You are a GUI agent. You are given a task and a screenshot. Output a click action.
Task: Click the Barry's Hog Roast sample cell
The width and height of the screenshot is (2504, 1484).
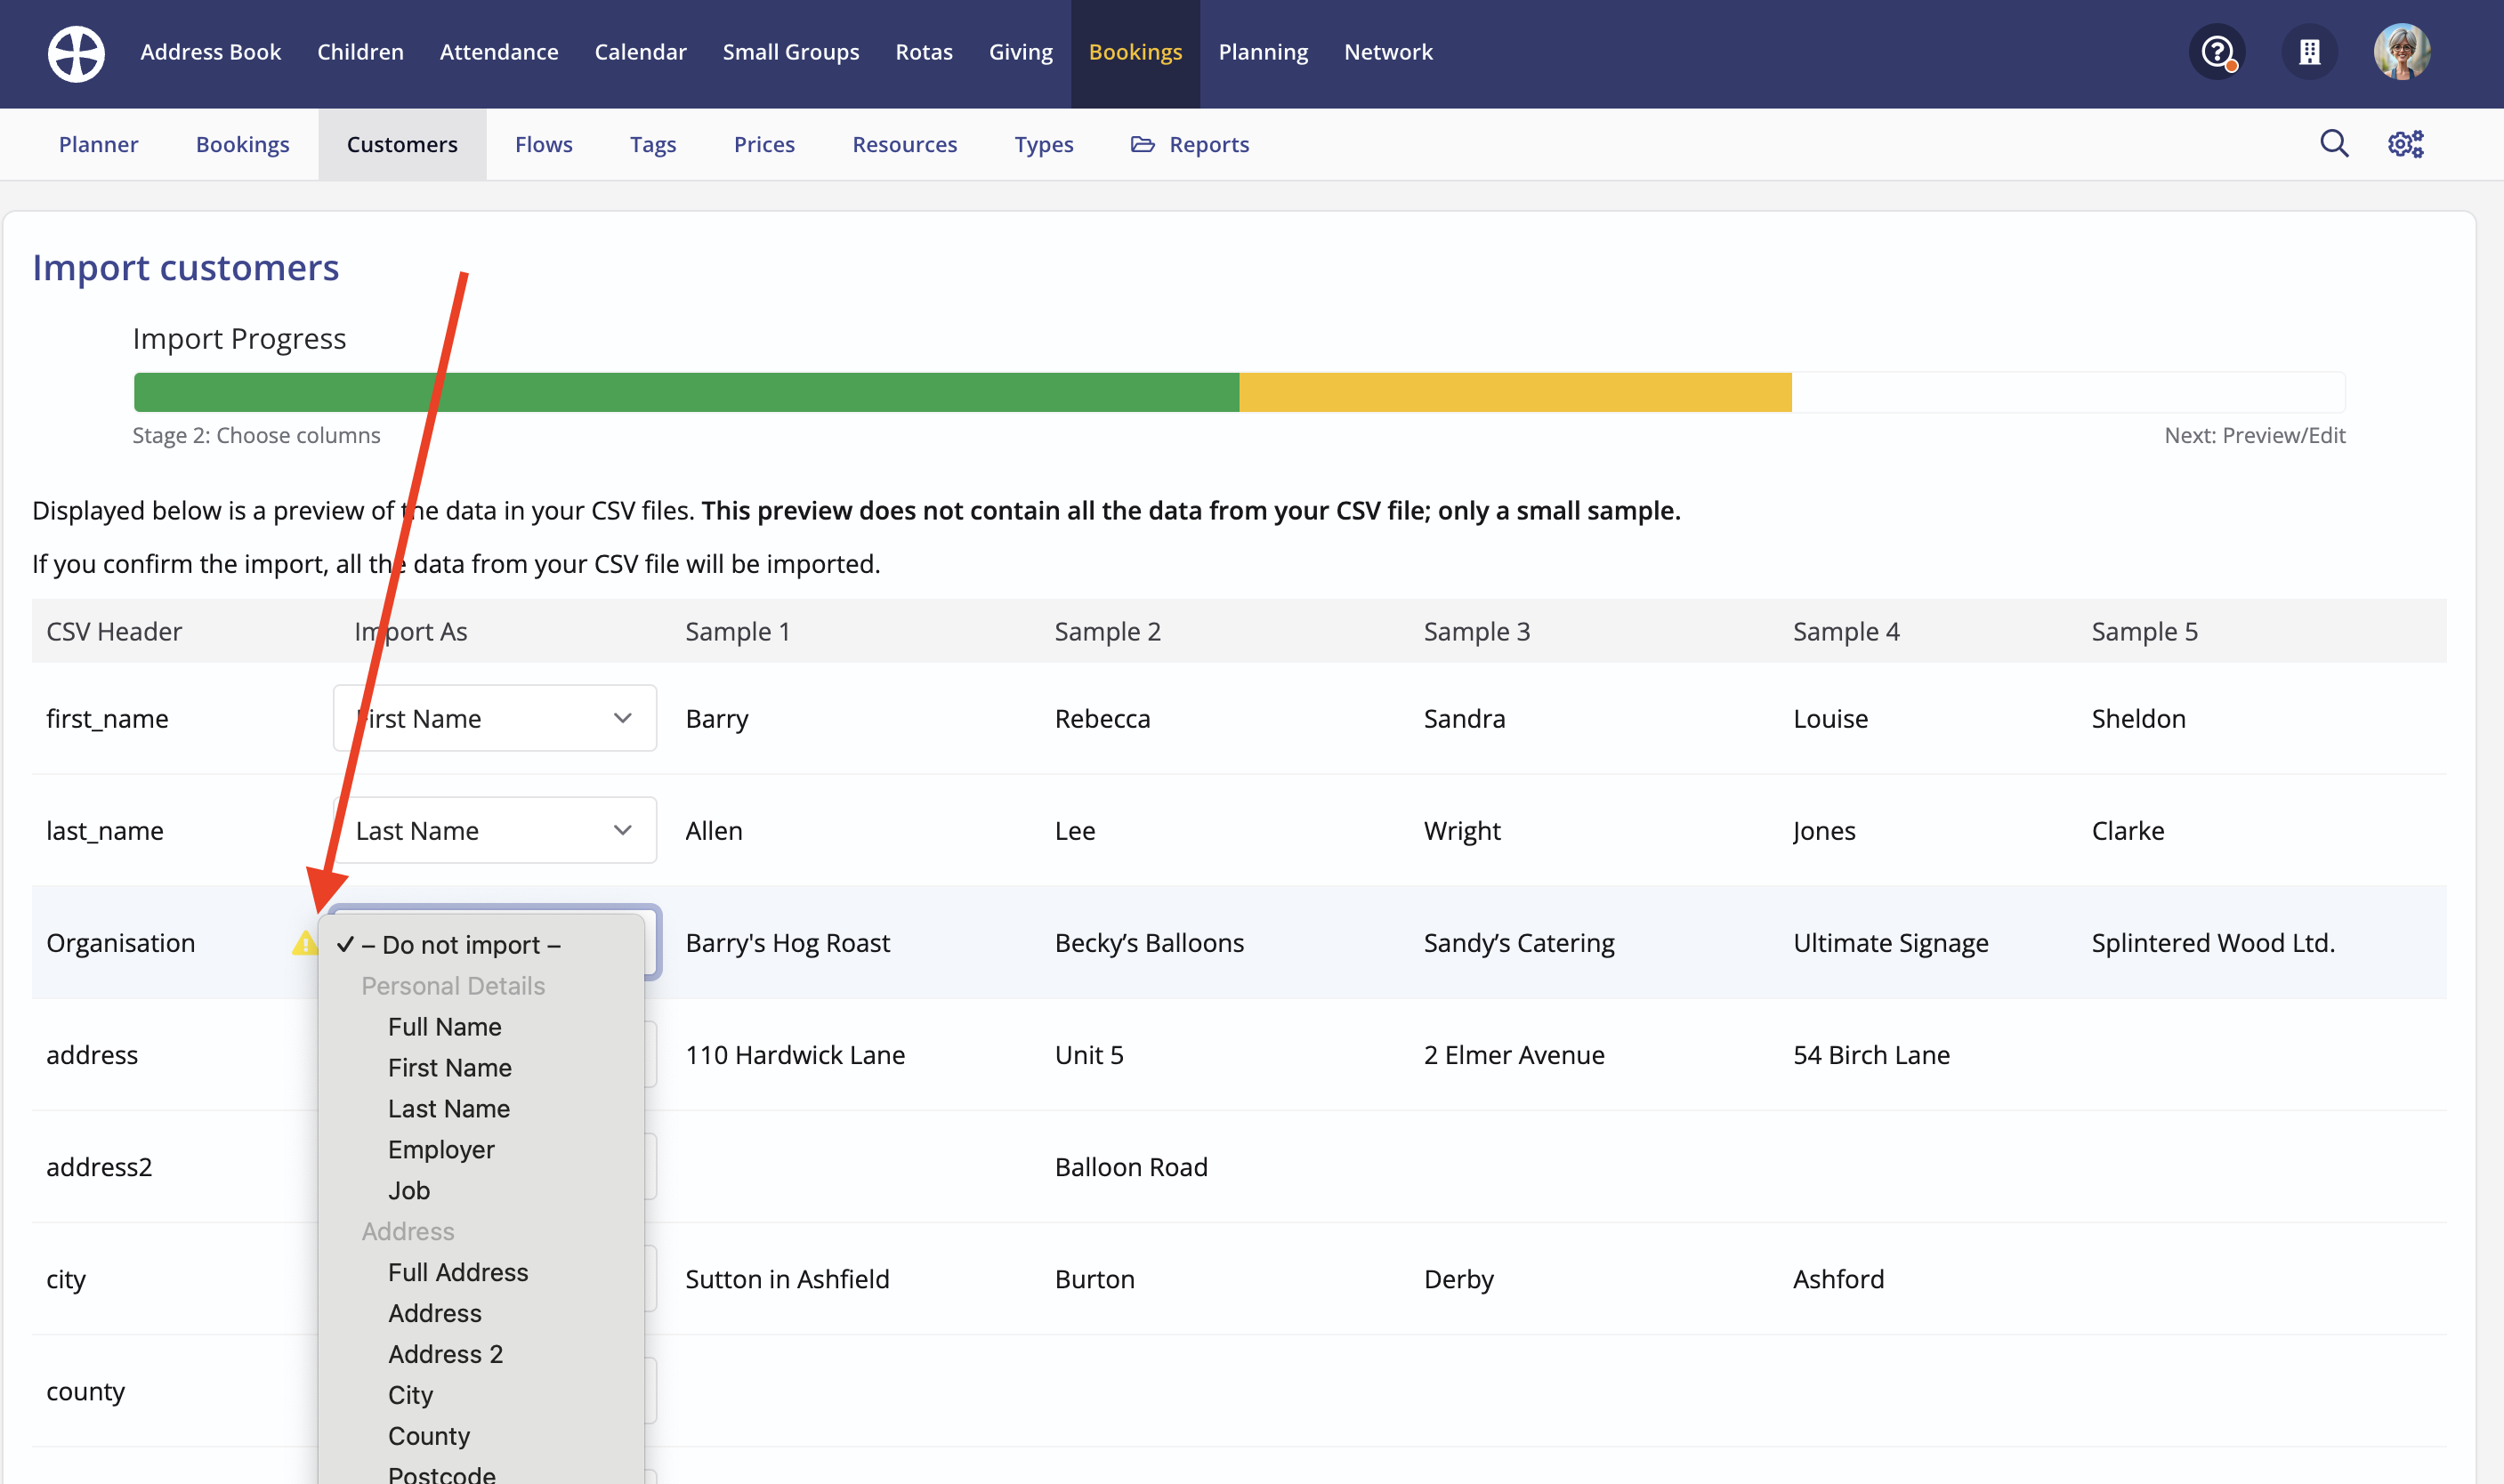pos(787,943)
